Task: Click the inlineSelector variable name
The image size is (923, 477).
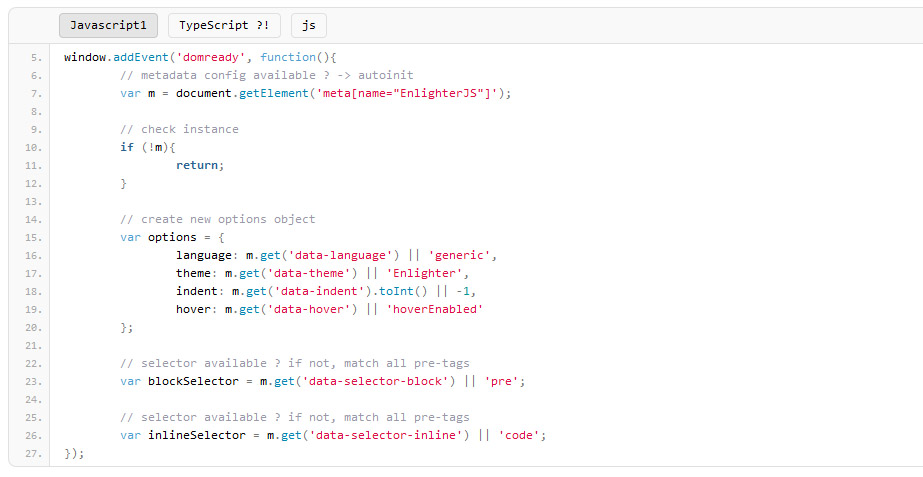Action: click(x=196, y=435)
